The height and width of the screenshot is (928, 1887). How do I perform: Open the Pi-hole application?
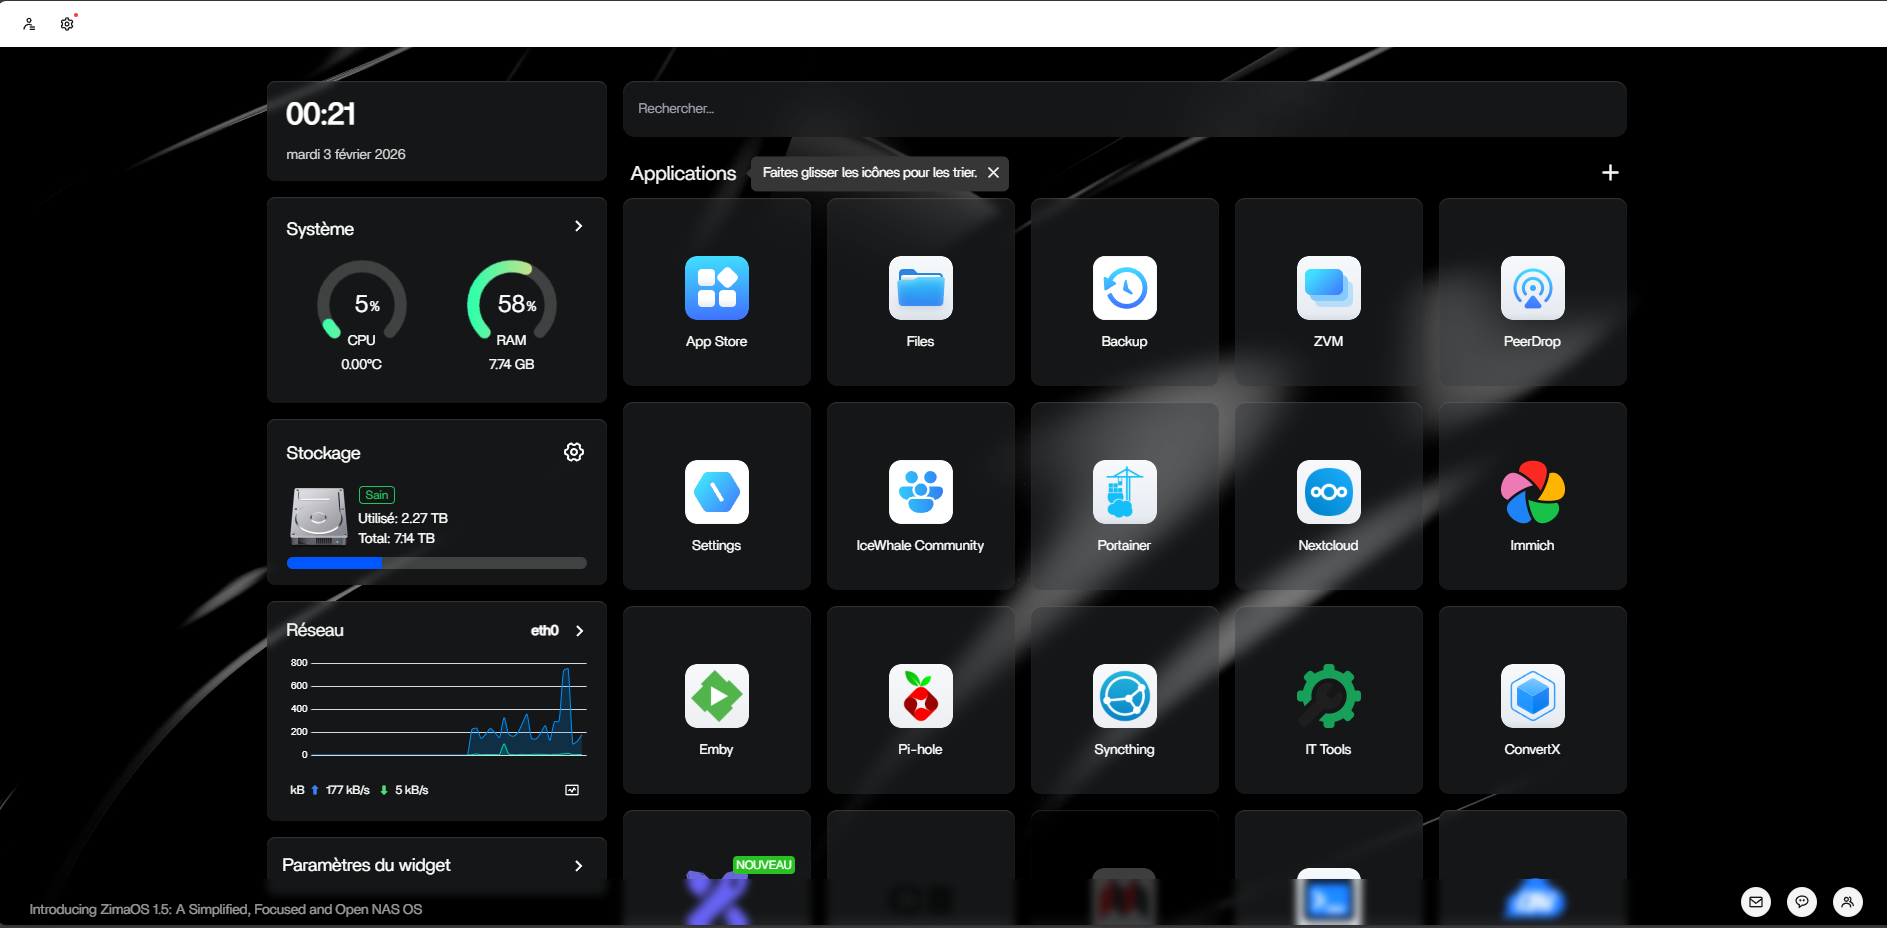[x=920, y=697]
